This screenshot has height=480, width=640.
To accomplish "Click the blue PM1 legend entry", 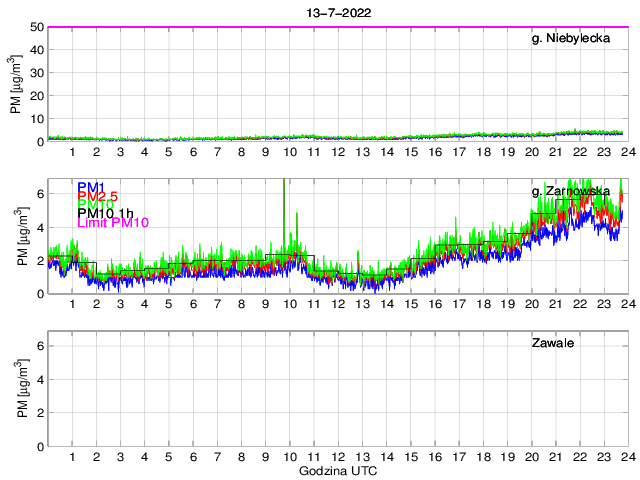I will [89, 186].
